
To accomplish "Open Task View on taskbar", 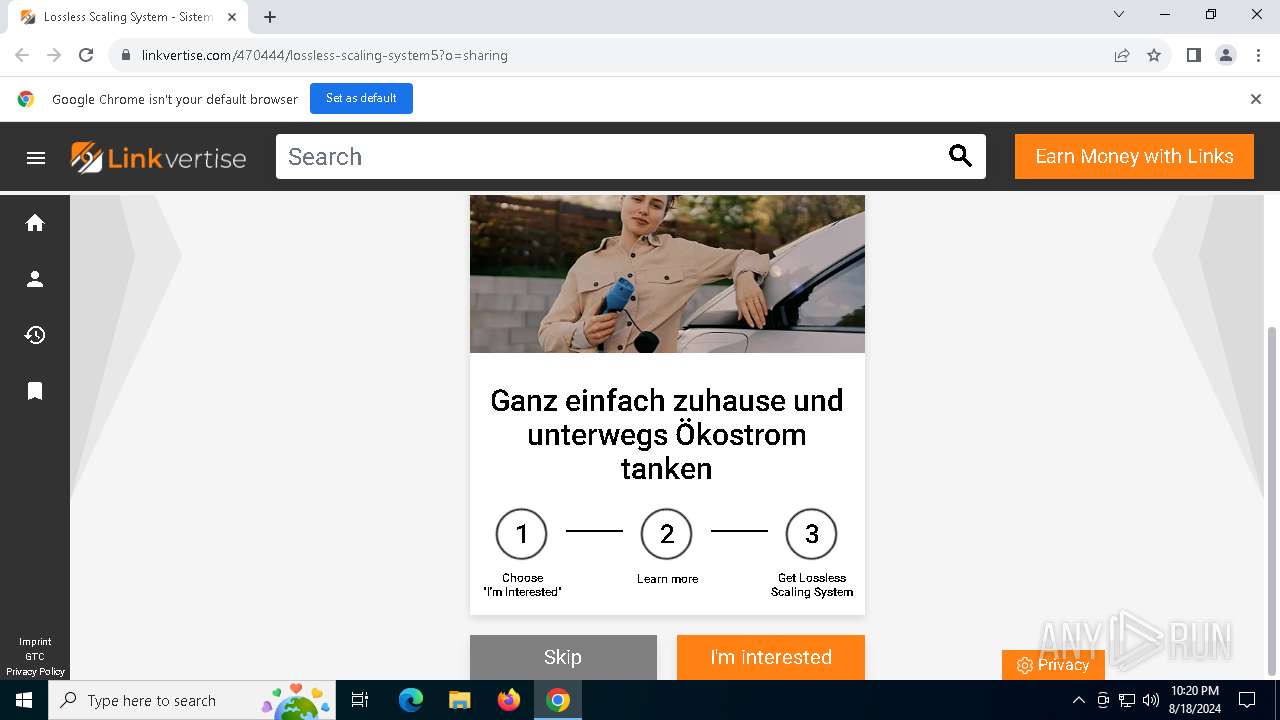I will [360, 700].
